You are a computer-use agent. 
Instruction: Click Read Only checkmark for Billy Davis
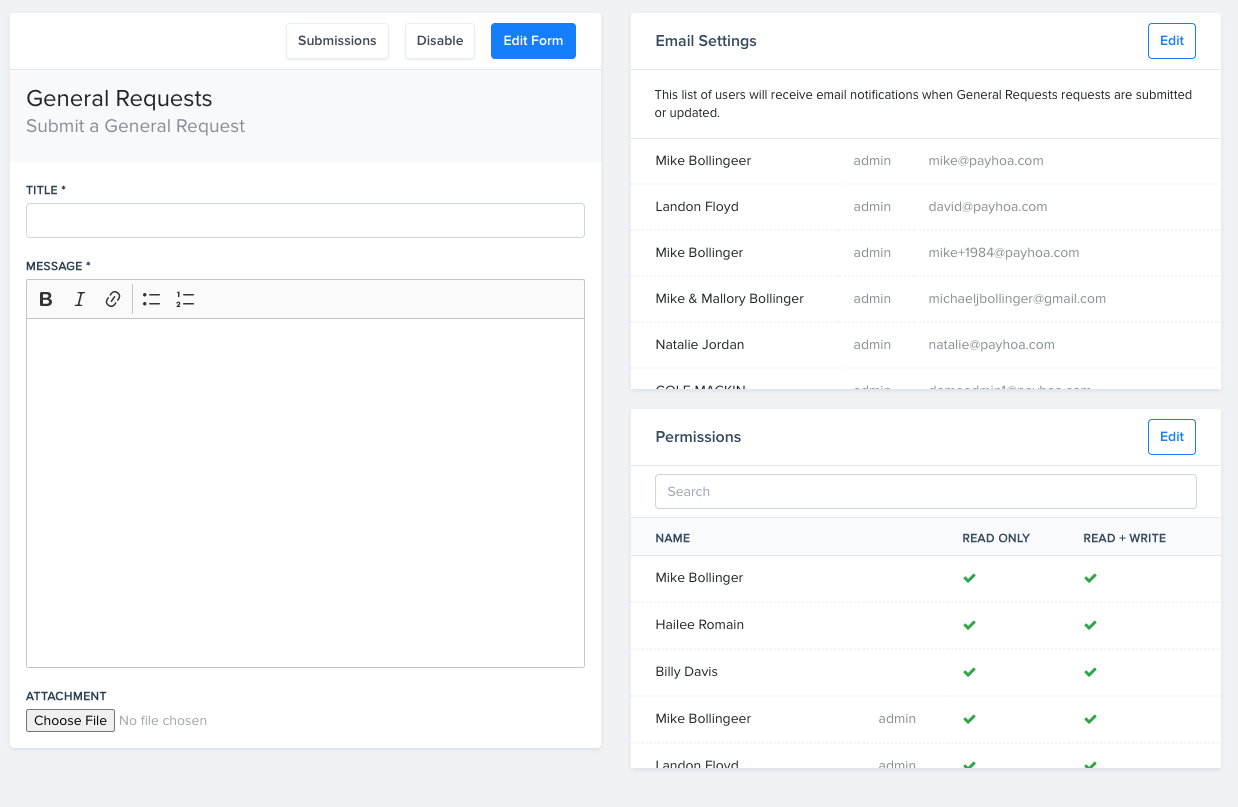pyautogui.click(x=969, y=672)
